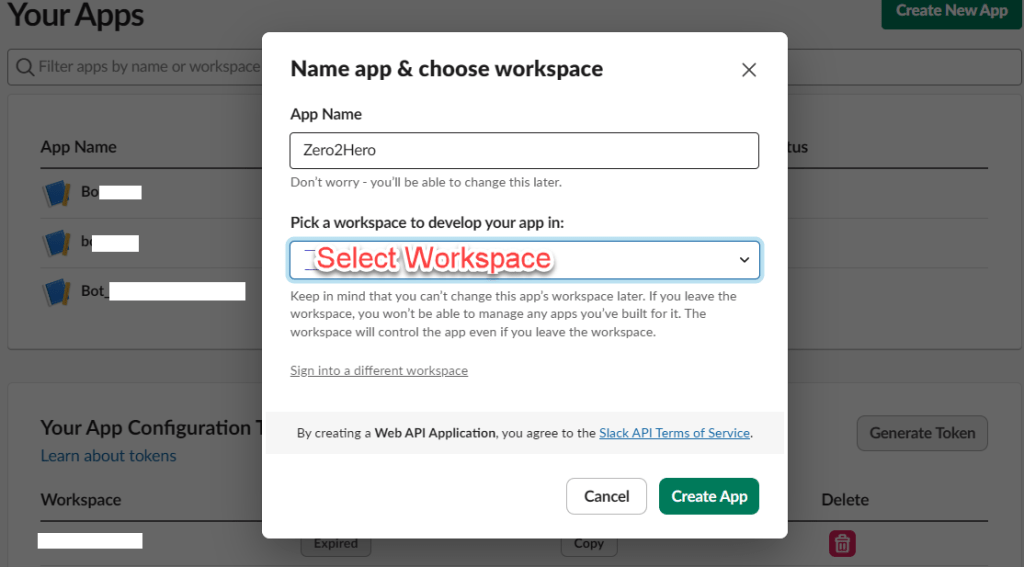This screenshot has width=1024, height=567.
Task: Click the Expired status button
Action: [335, 544]
